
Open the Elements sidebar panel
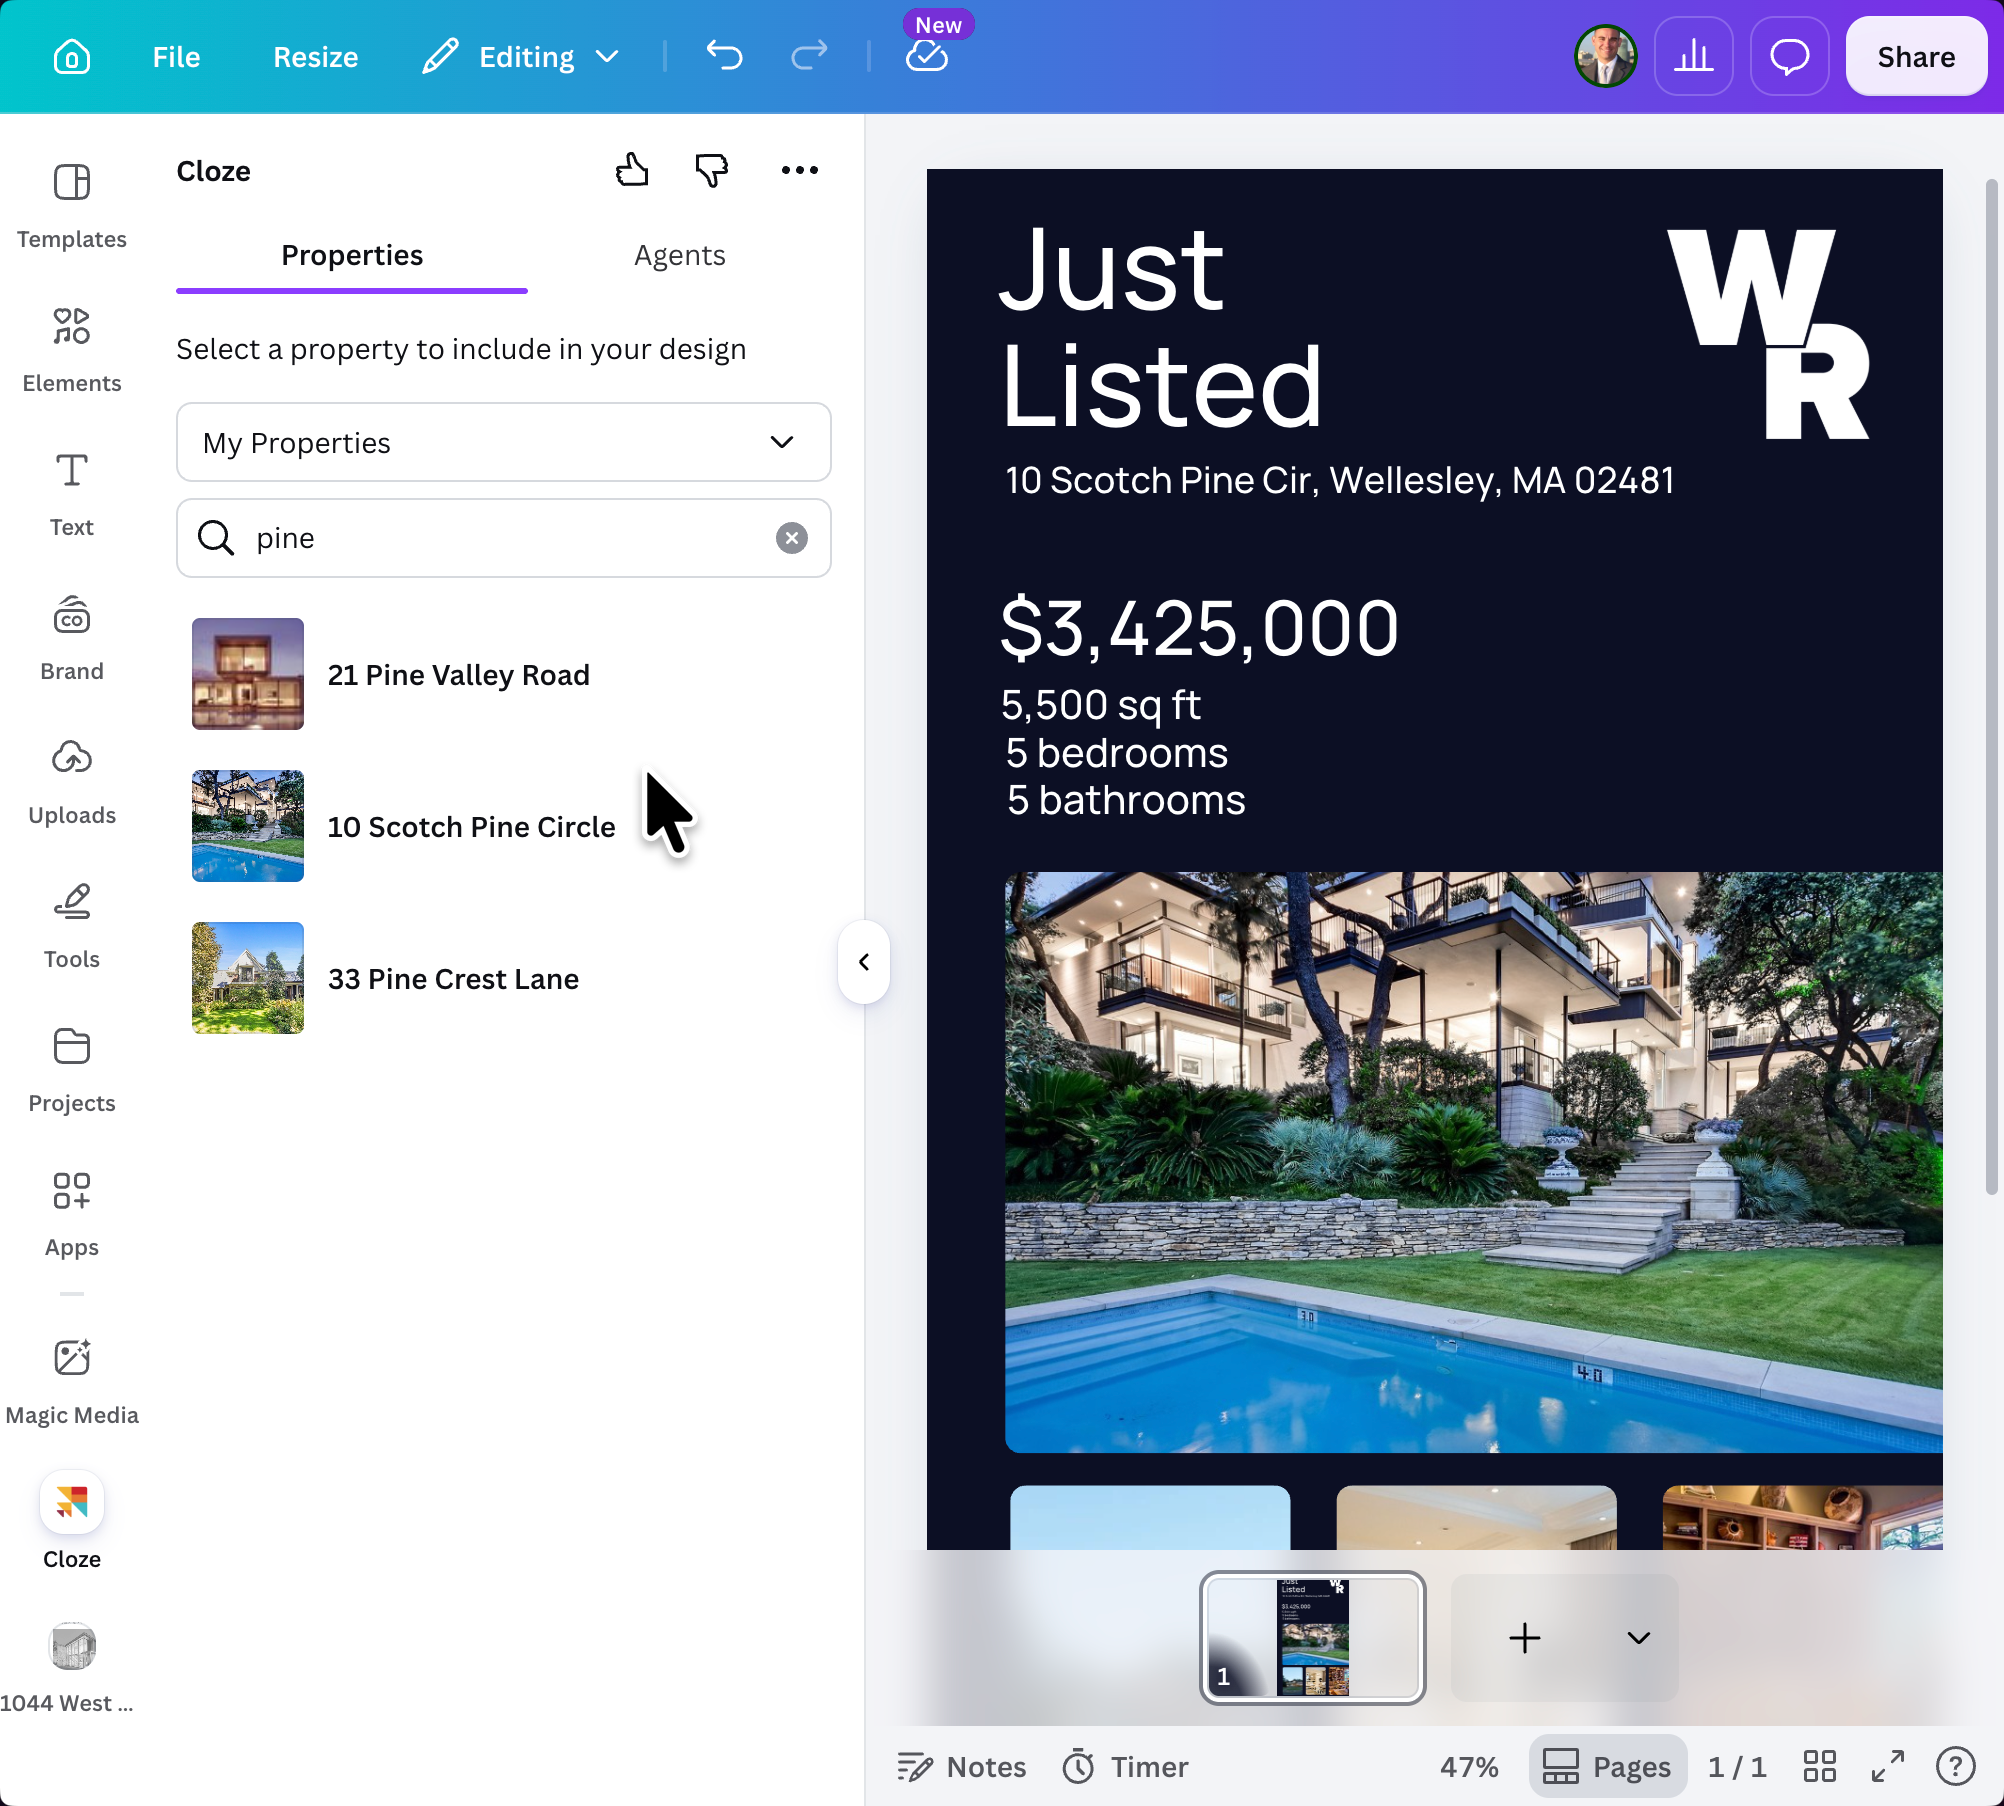click(x=72, y=350)
